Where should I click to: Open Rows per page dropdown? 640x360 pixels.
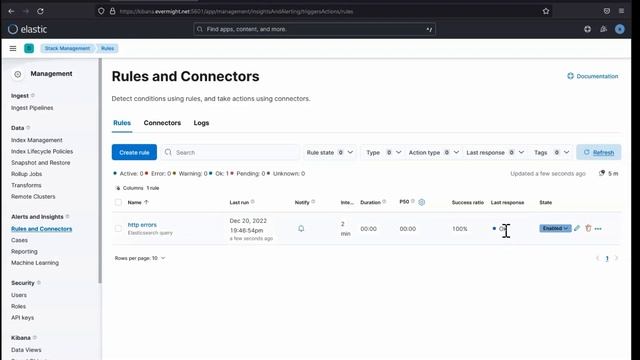tap(140, 258)
